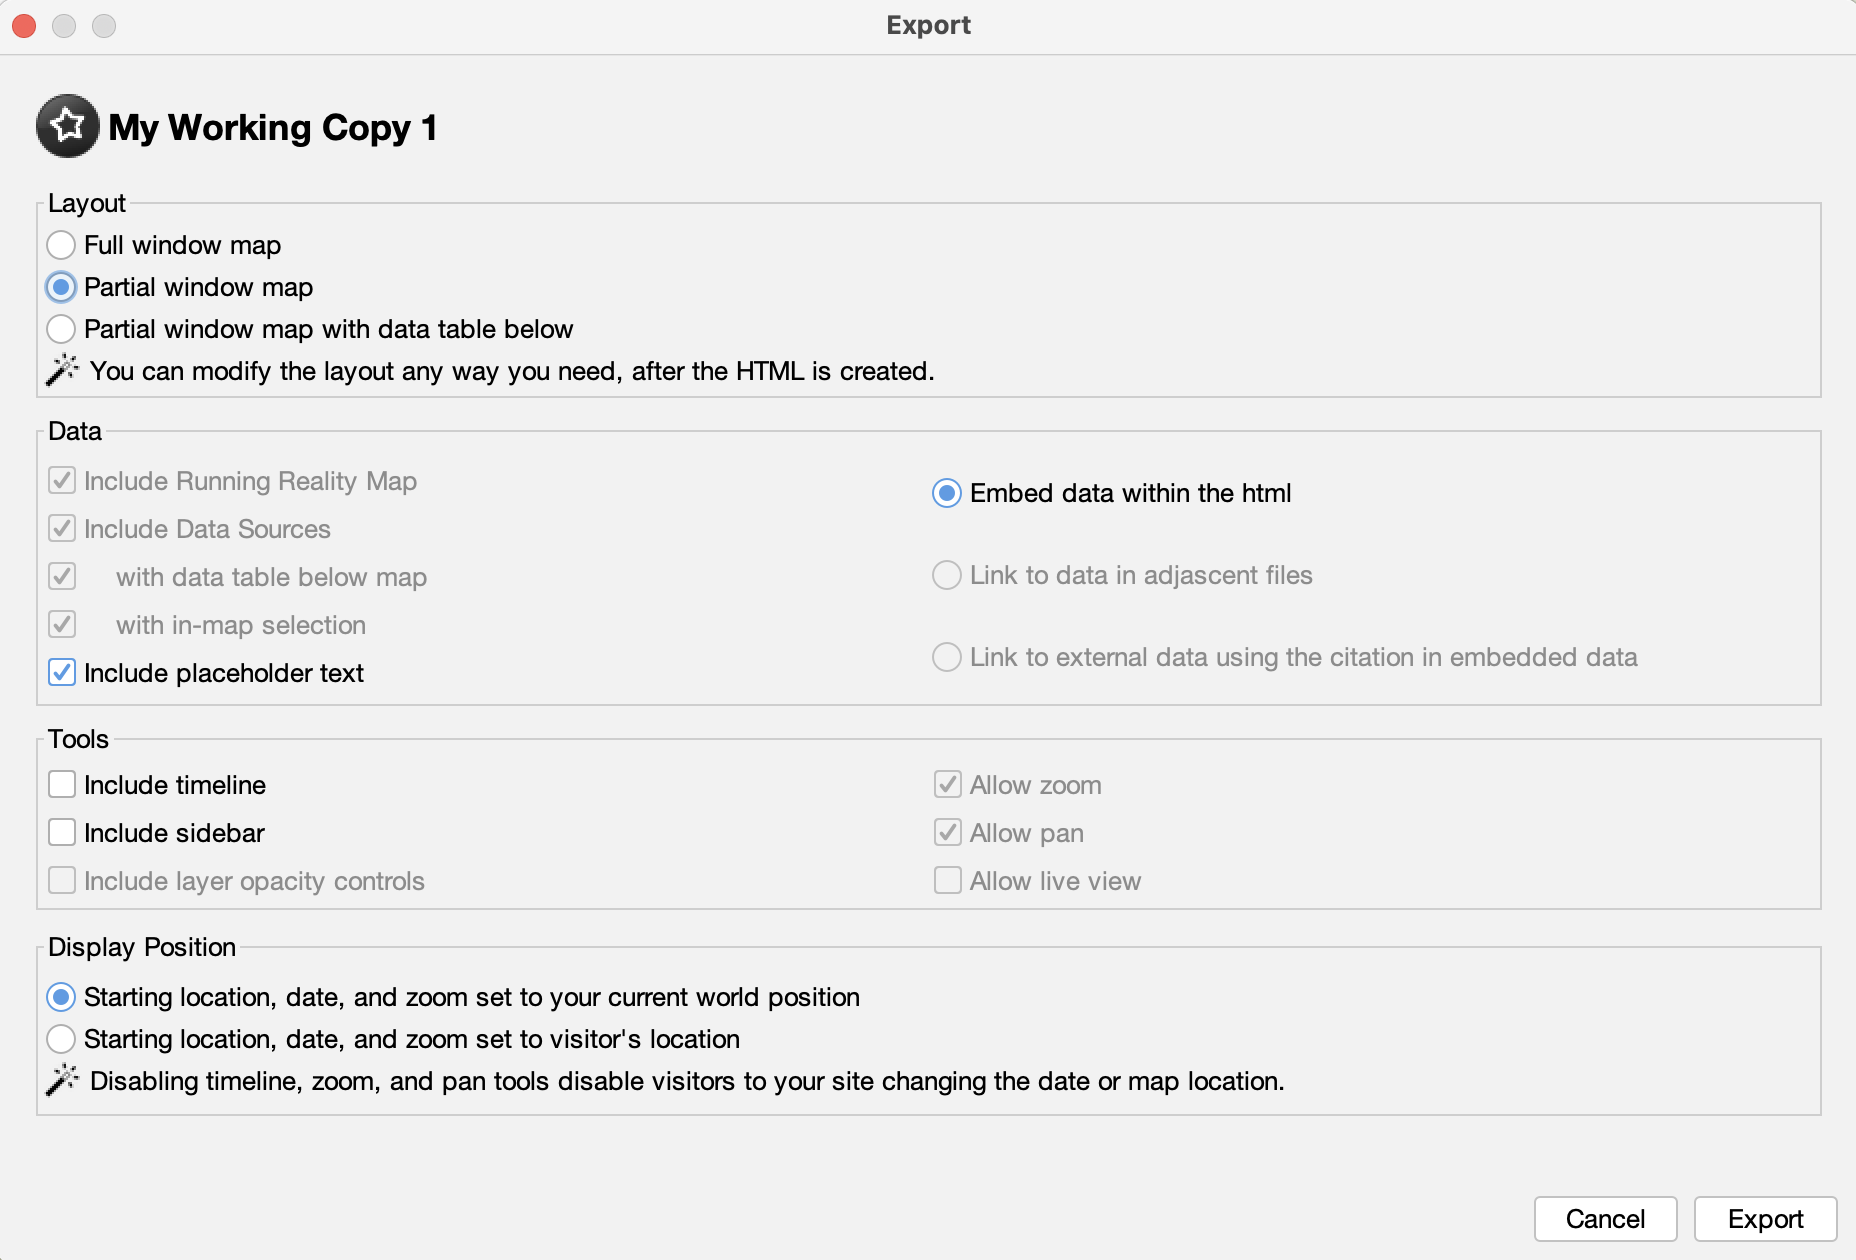Enable Include sidebar
Viewport: 1856px width, 1260px height.
(x=61, y=832)
